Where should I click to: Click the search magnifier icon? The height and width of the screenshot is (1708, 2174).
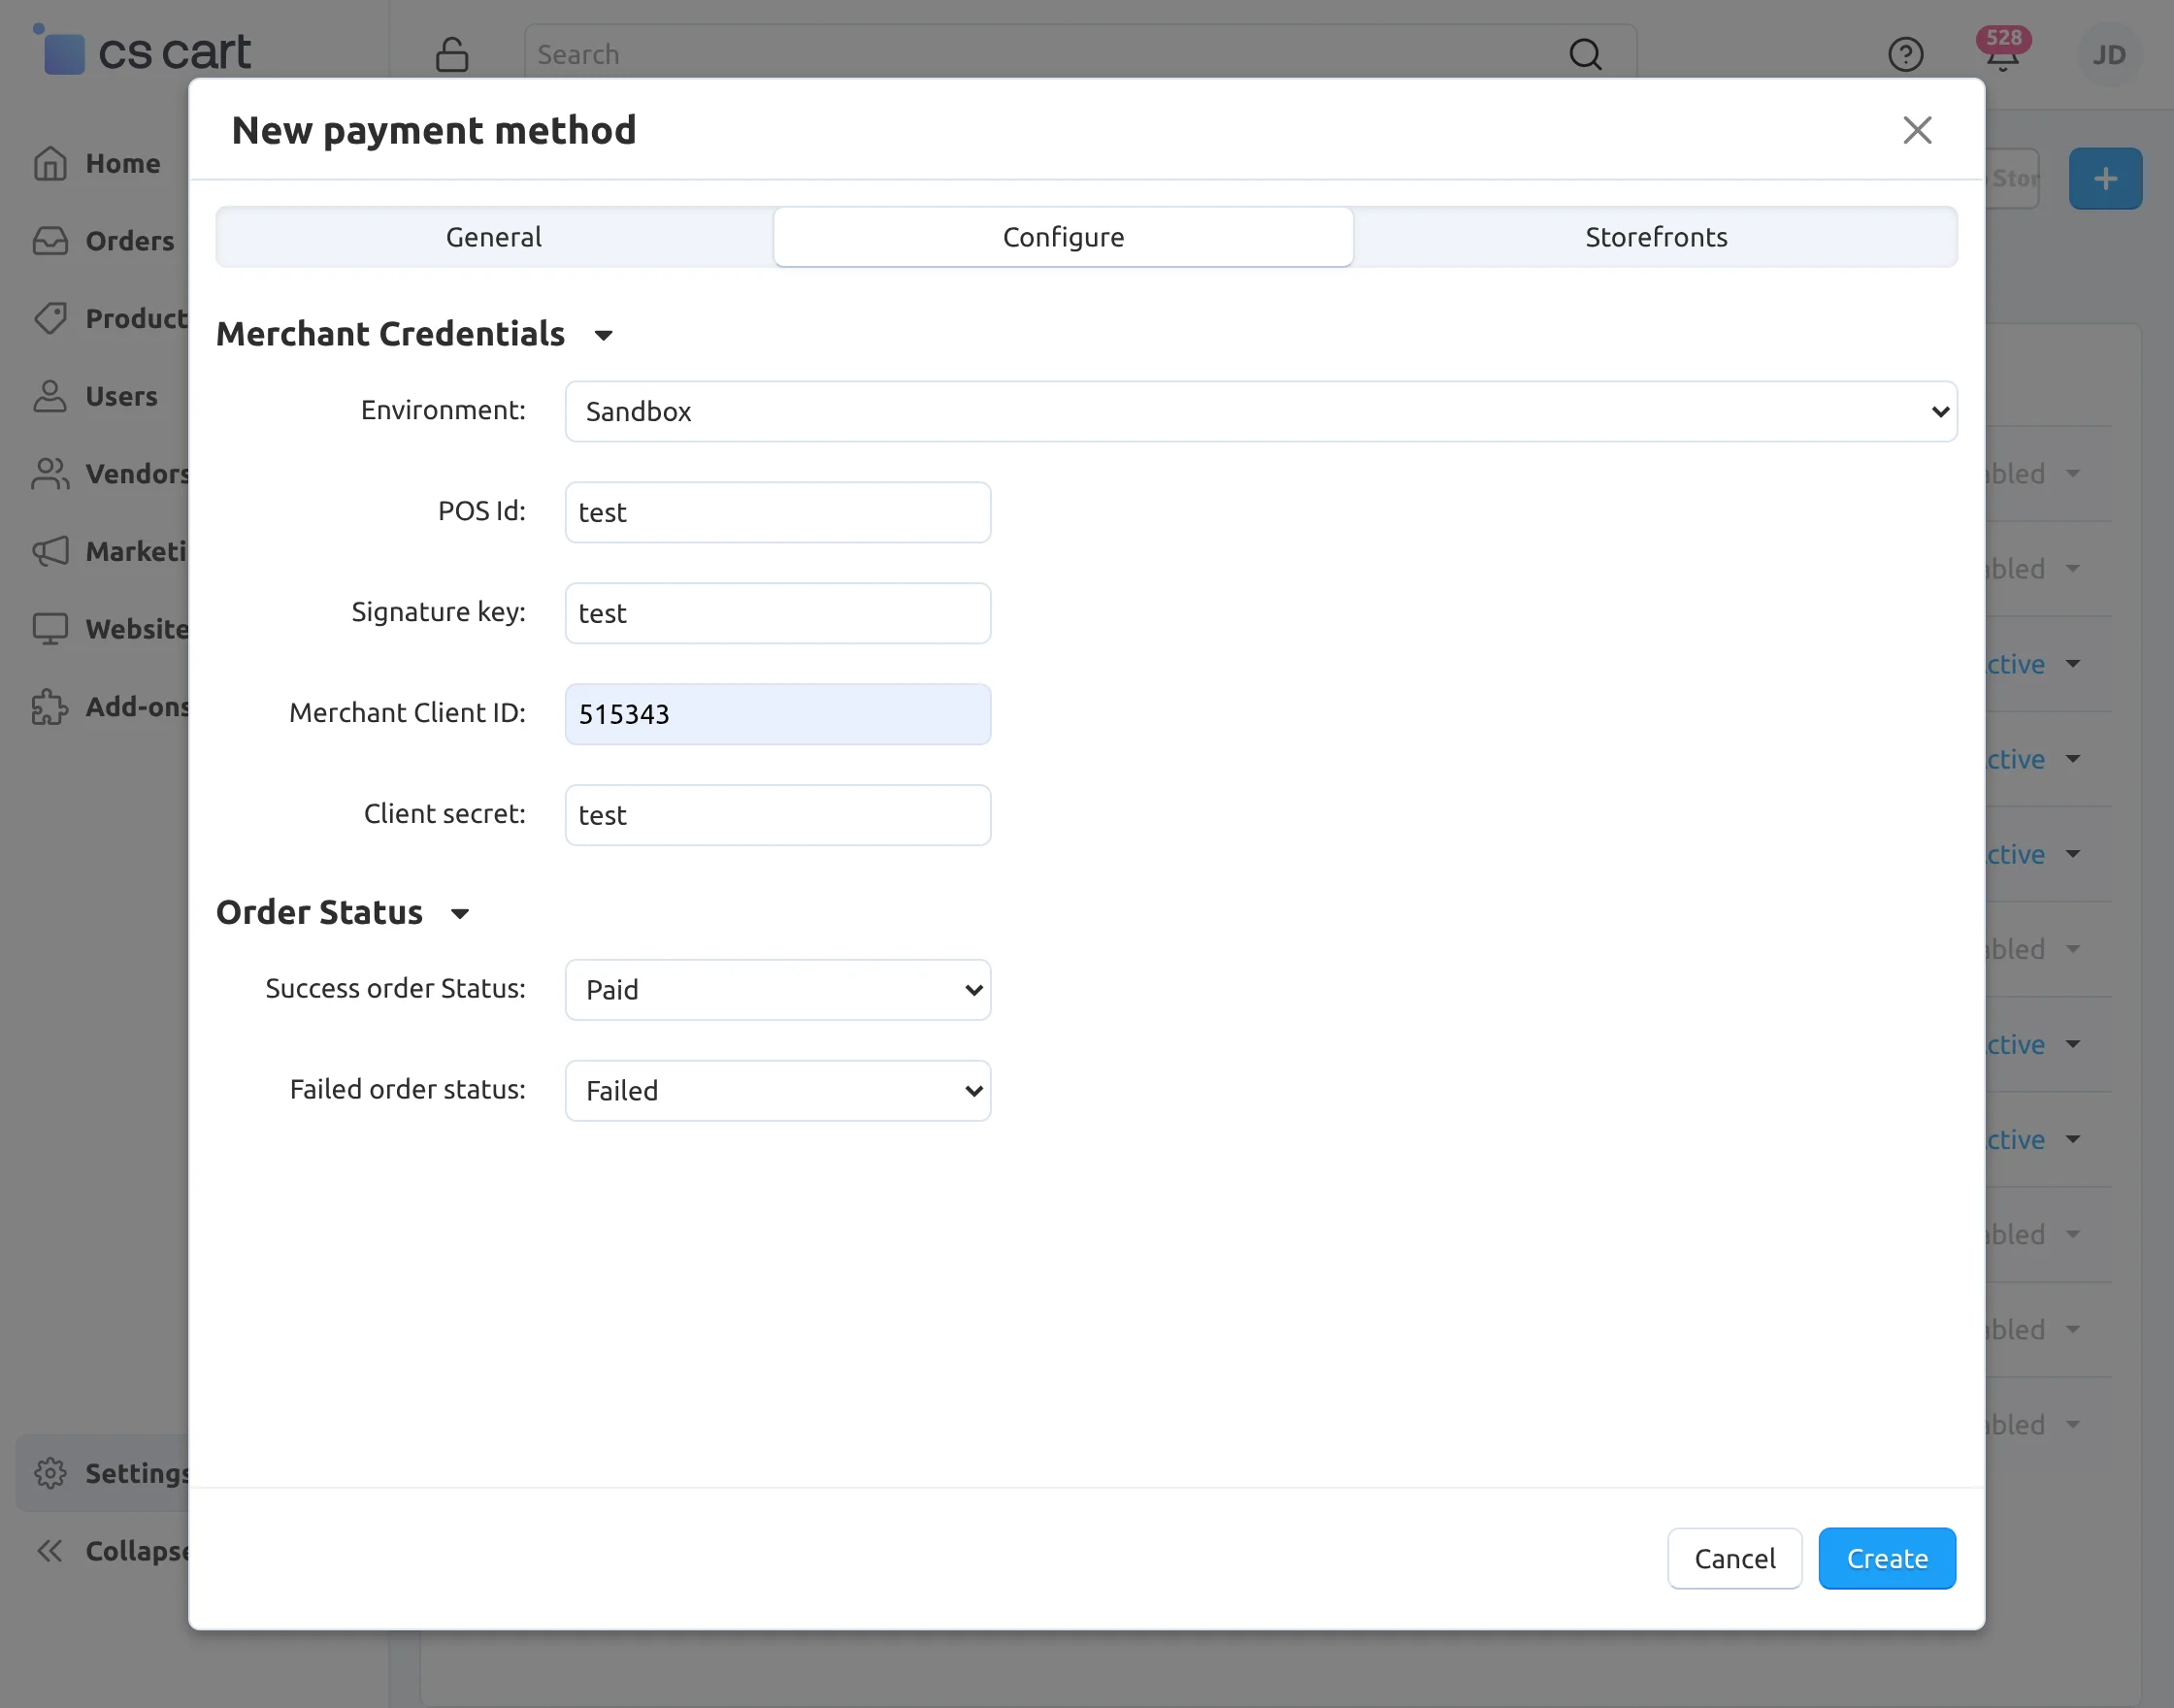tap(1585, 54)
